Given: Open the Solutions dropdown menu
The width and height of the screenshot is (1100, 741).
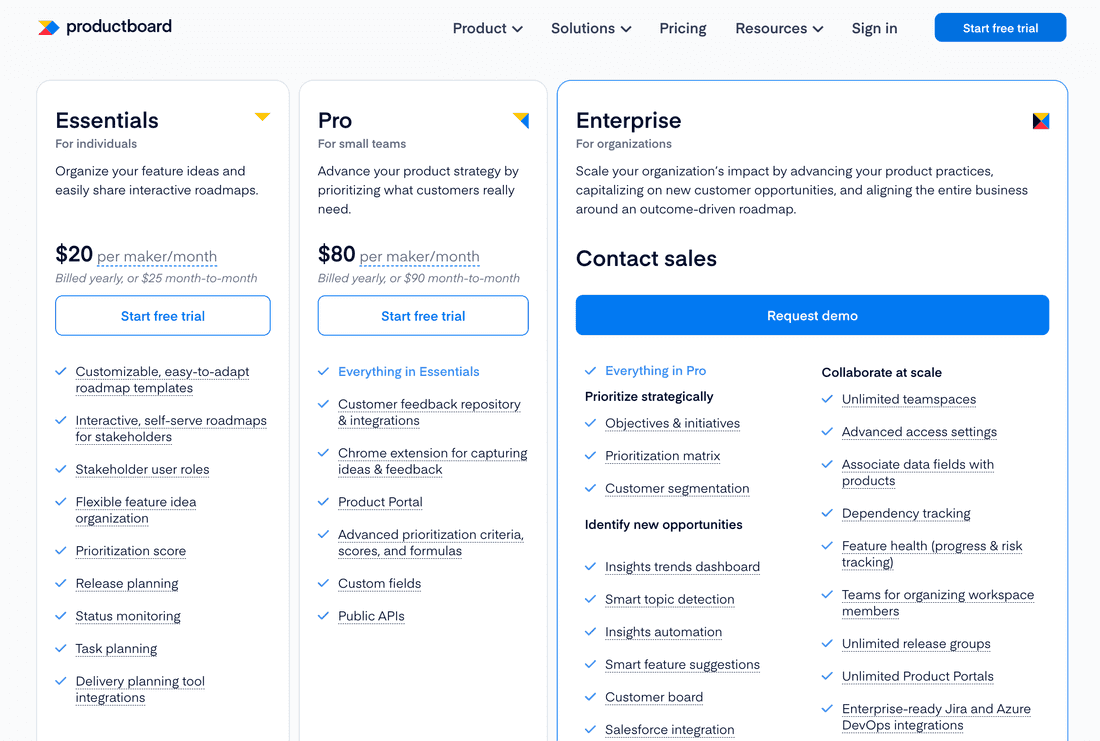Looking at the screenshot, I should (590, 28).
